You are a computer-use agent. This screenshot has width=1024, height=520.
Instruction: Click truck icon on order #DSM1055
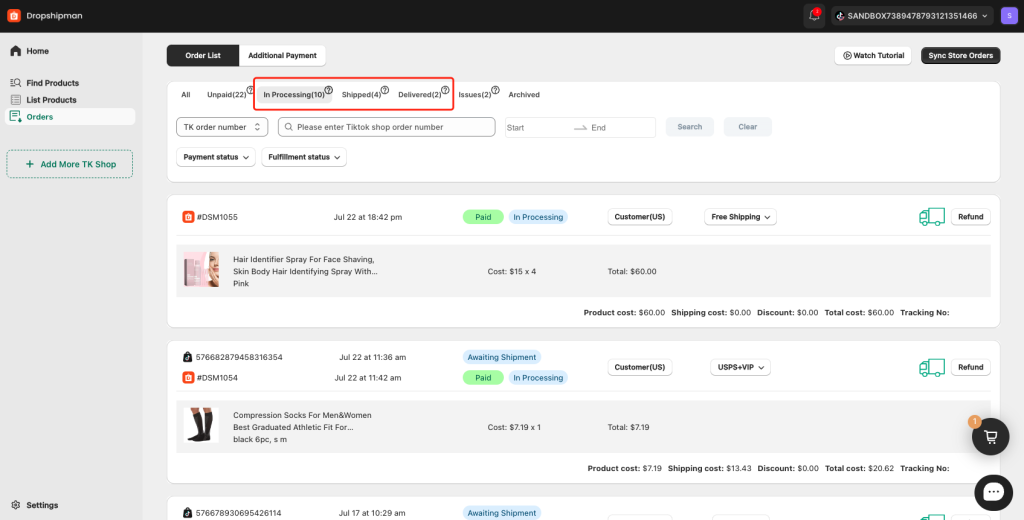point(932,217)
